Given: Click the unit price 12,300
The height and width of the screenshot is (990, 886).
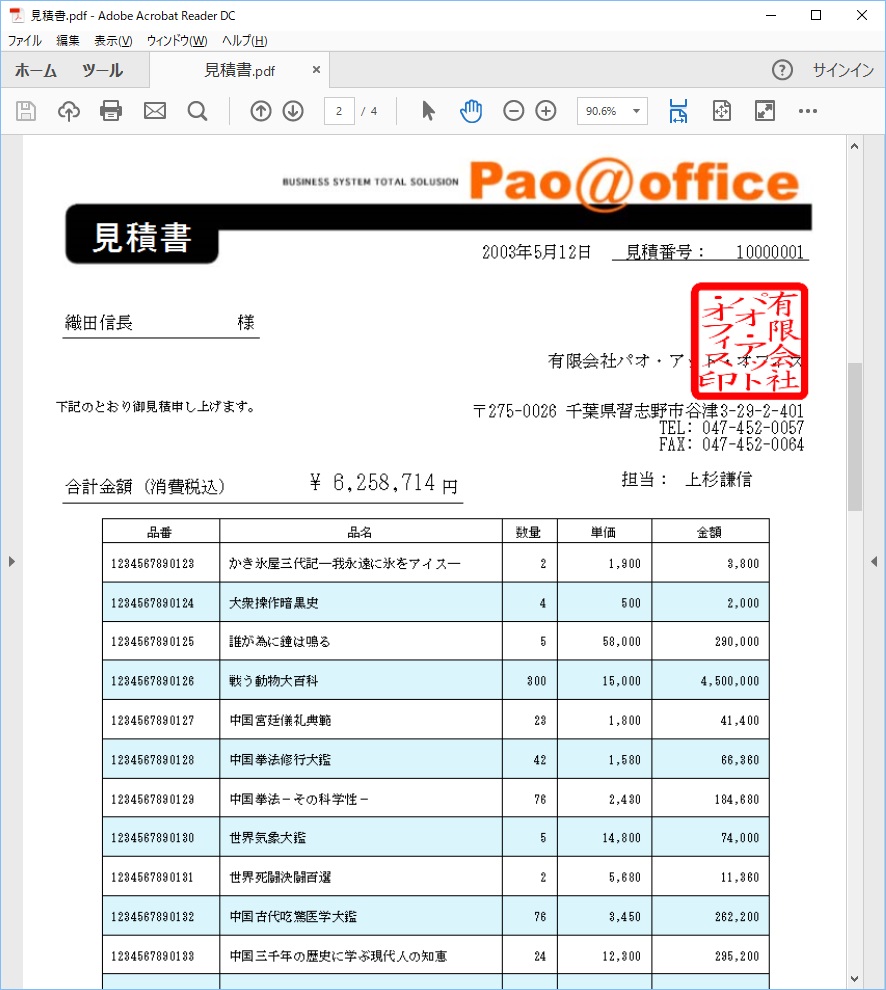Looking at the screenshot, I should pos(621,956).
